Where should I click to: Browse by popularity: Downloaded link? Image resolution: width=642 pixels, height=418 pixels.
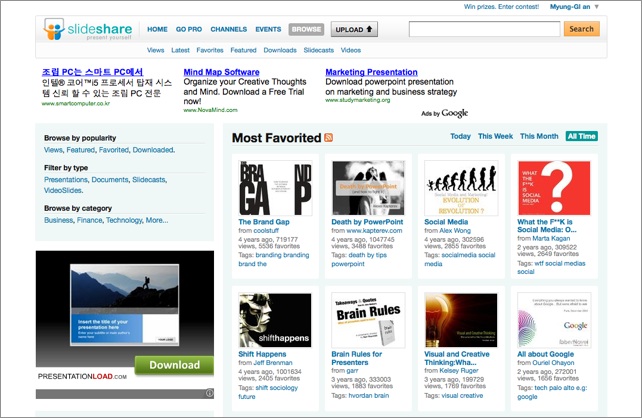[x=153, y=150]
